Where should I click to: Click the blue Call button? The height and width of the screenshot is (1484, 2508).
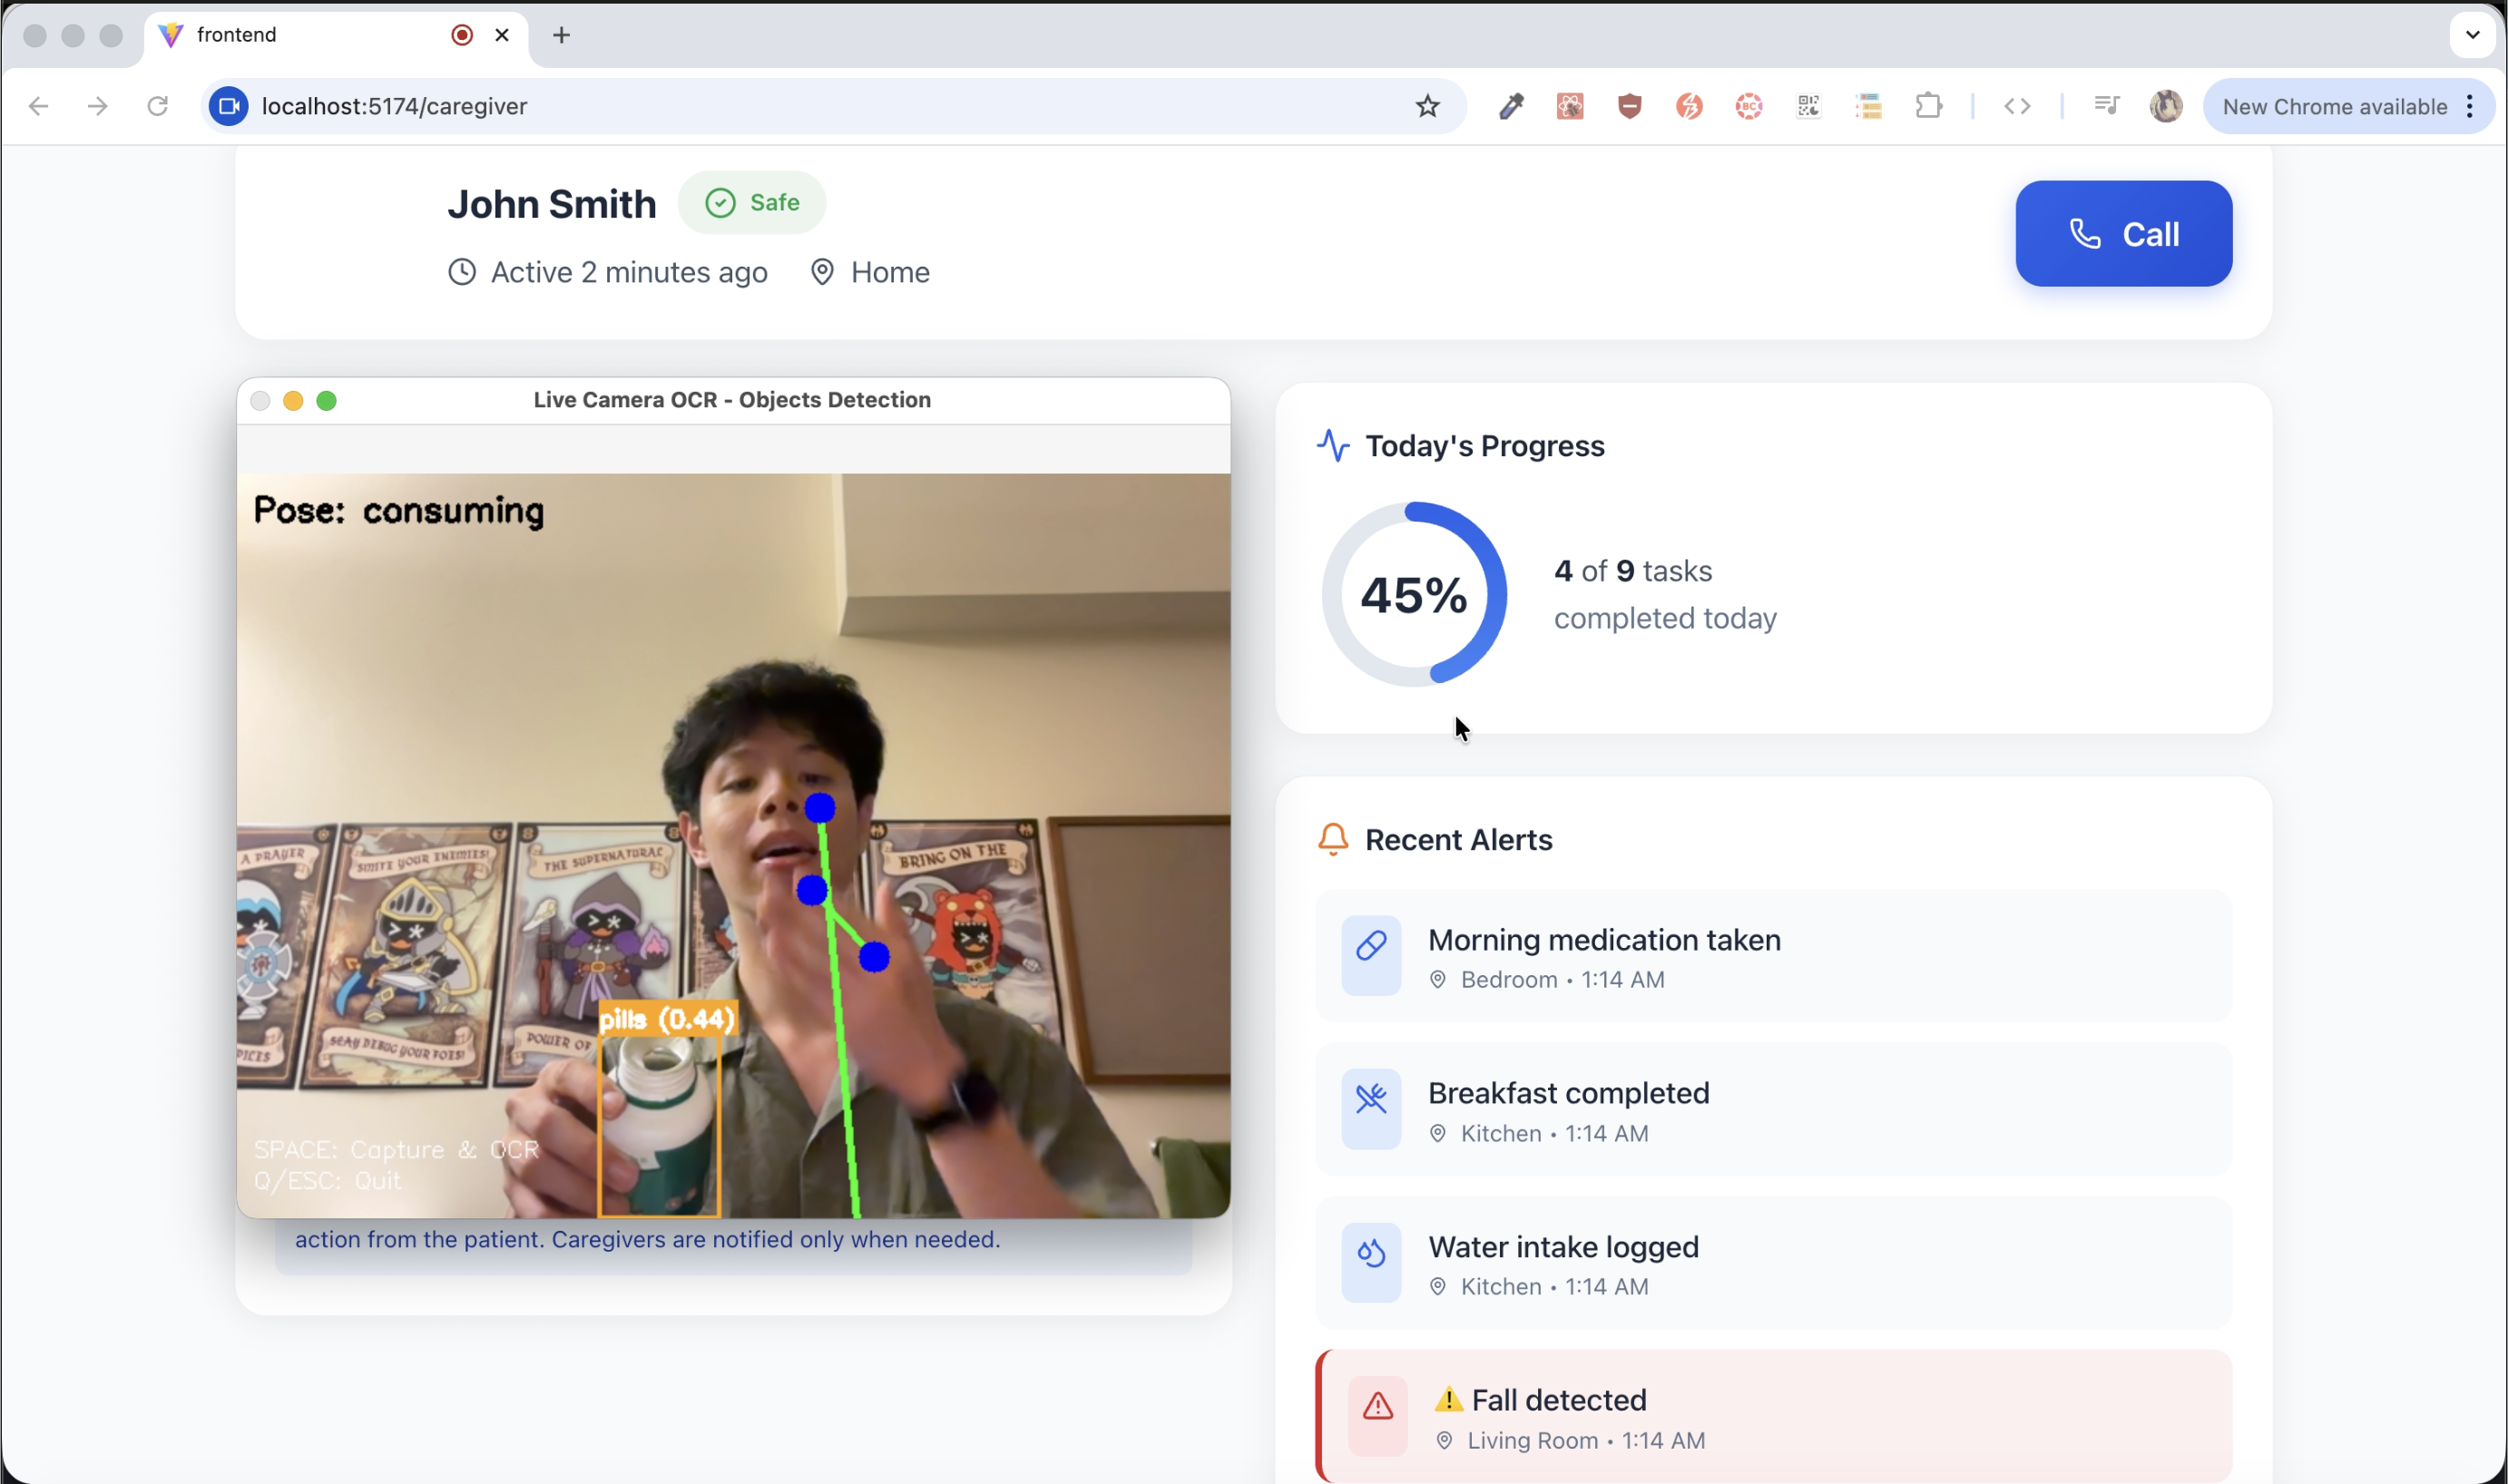pyautogui.click(x=2122, y=234)
